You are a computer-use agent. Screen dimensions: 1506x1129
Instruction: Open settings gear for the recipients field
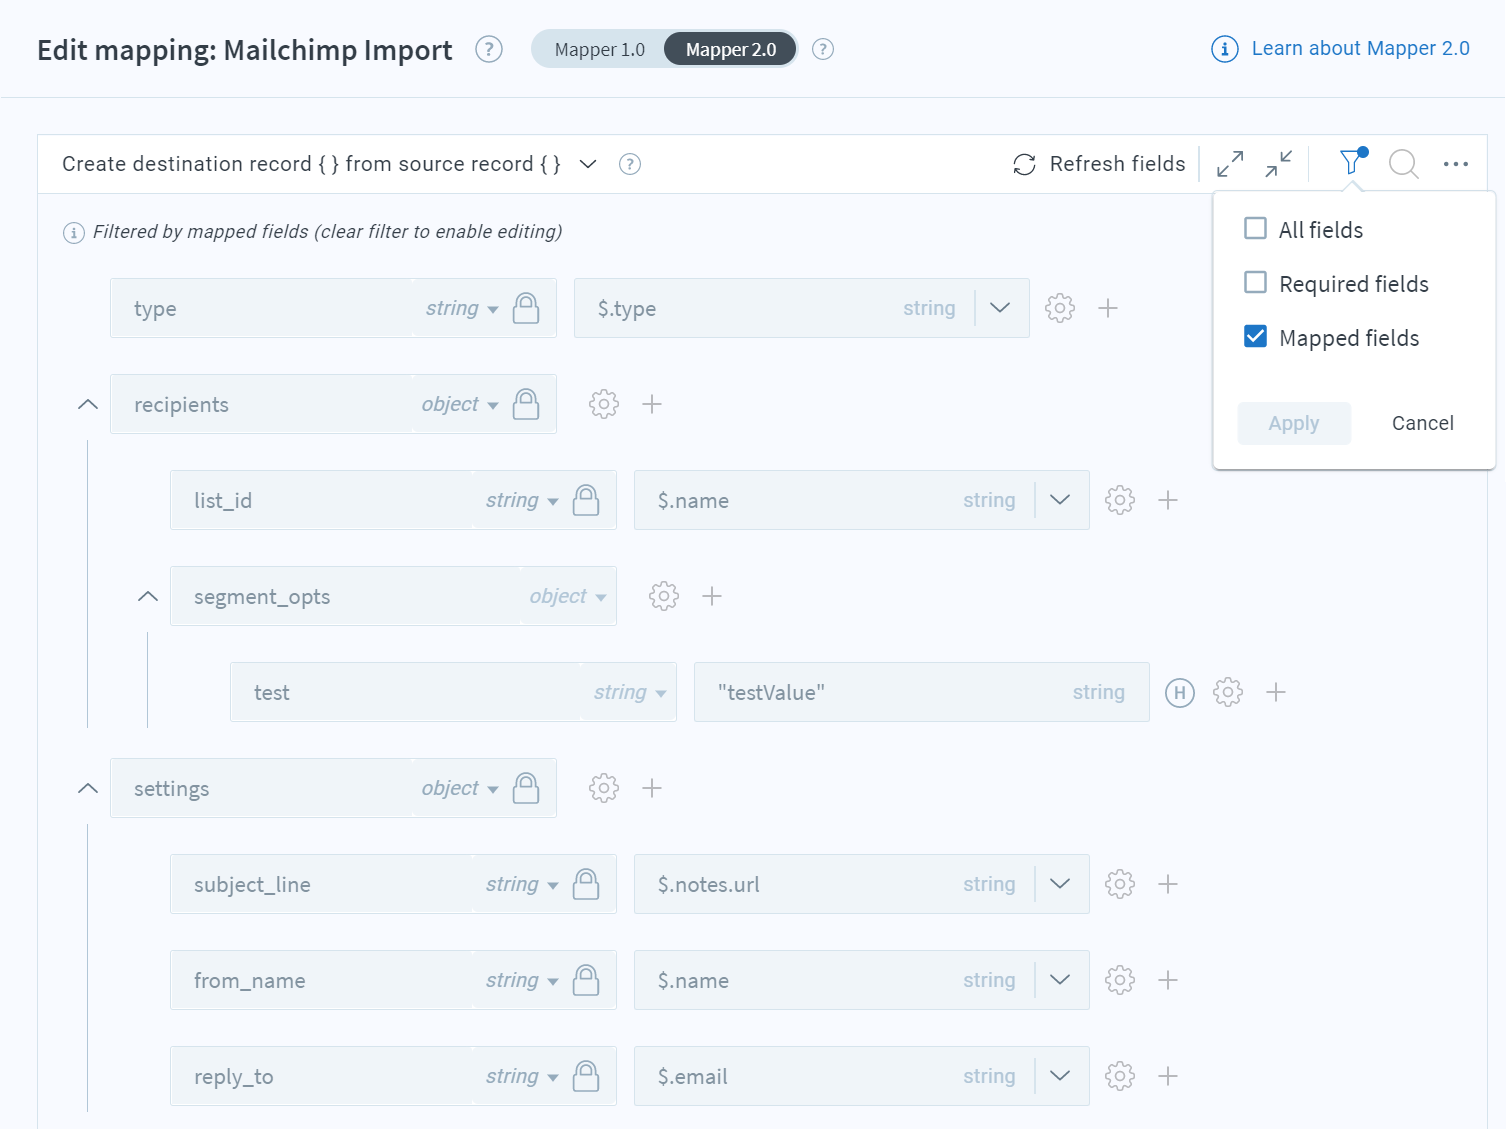pos(603,404)
